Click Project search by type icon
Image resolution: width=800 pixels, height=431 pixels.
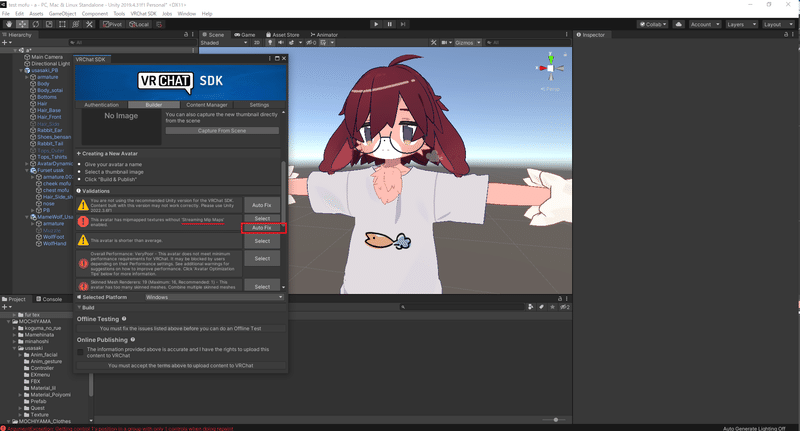point(531,307)
